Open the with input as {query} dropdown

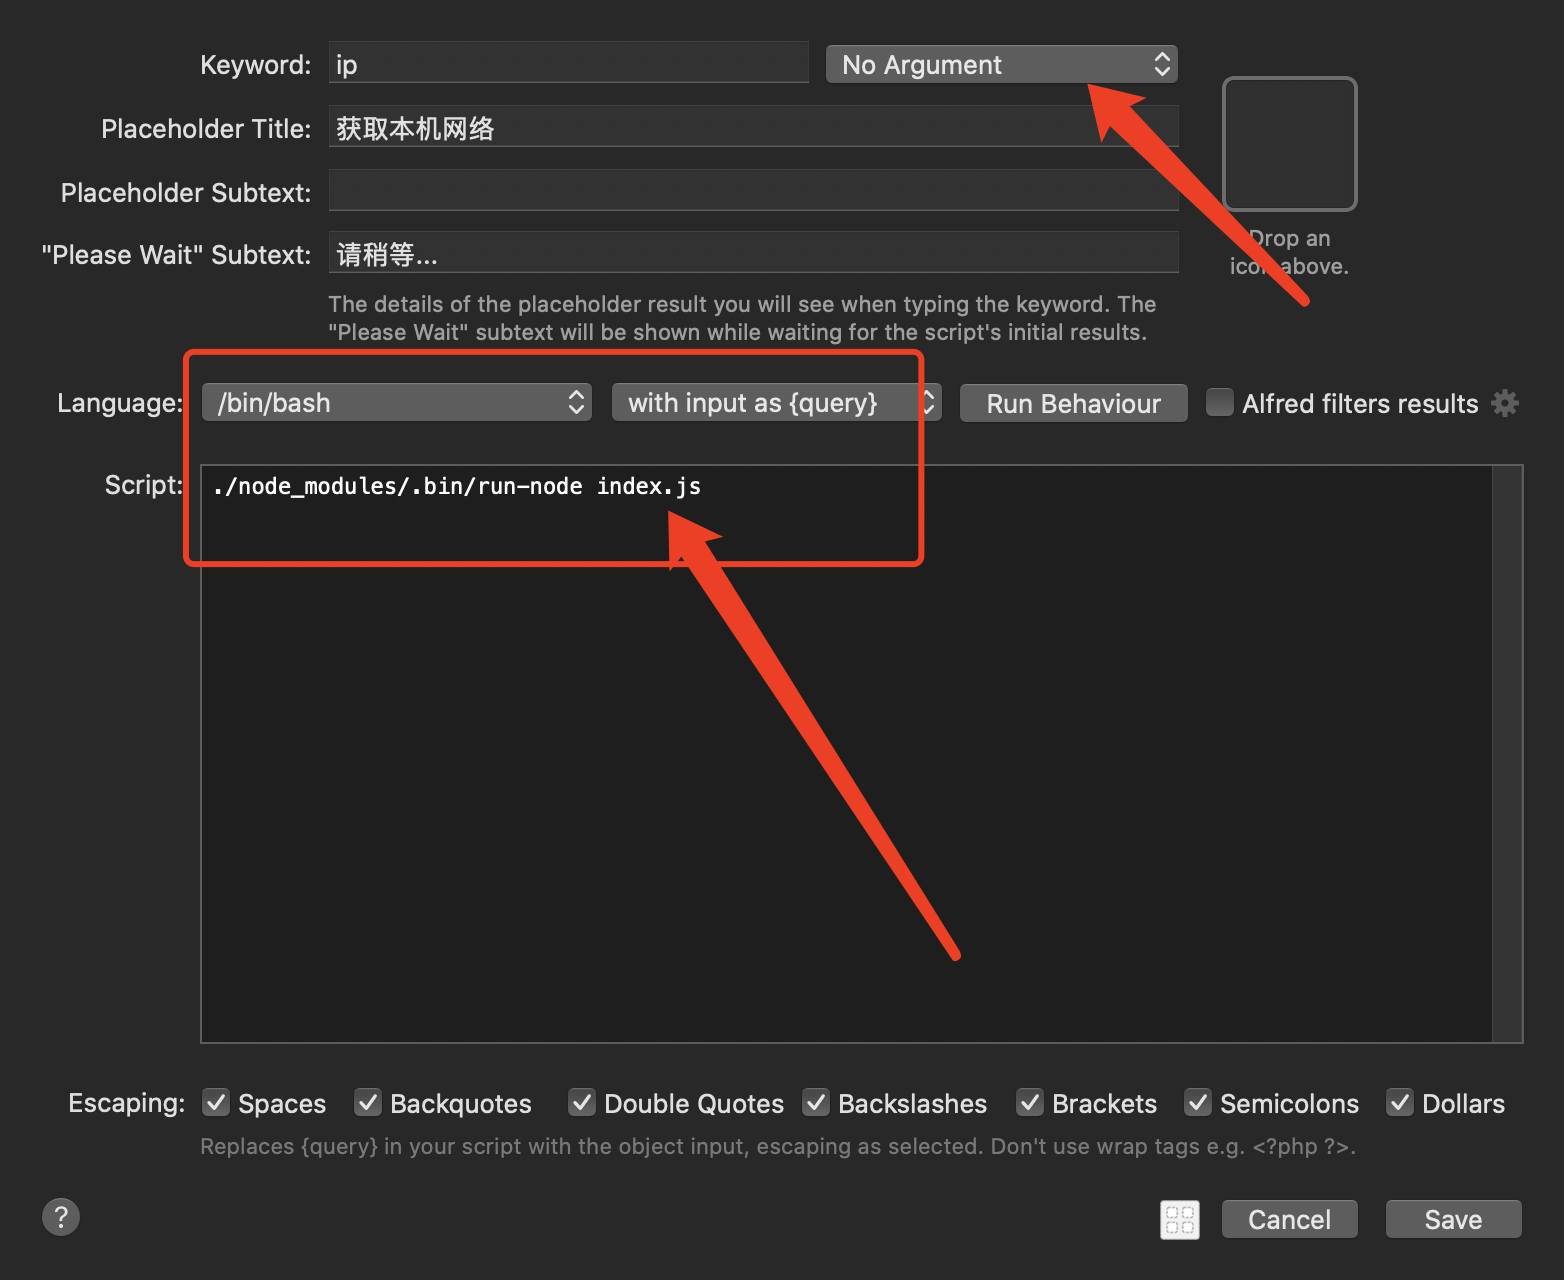click(x=776, y=402)
